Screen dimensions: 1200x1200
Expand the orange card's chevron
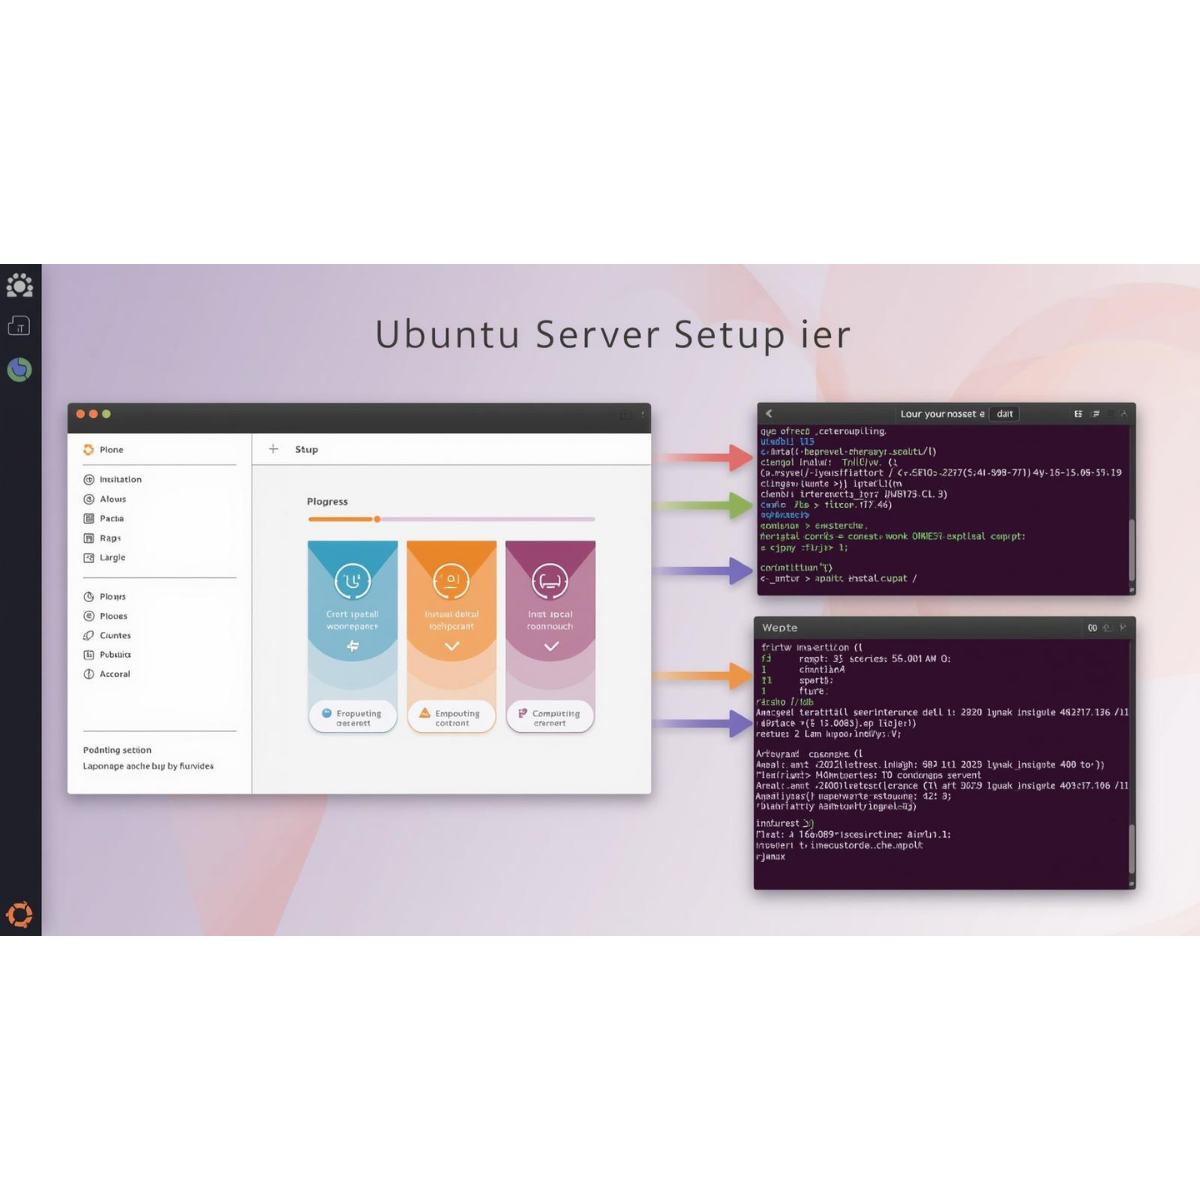[x=452, y=646]
